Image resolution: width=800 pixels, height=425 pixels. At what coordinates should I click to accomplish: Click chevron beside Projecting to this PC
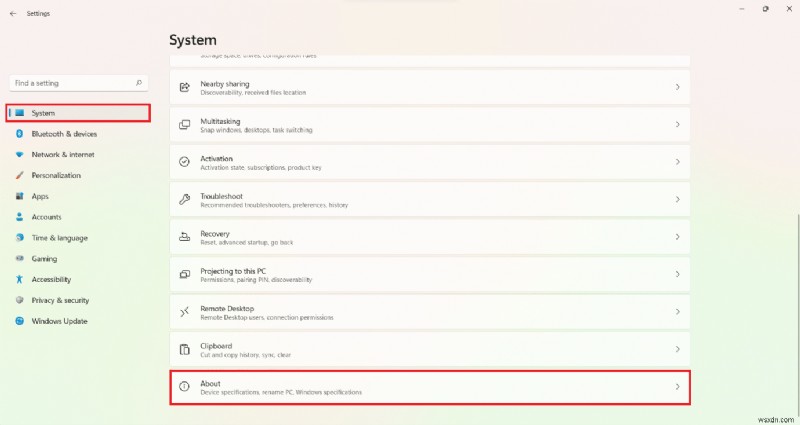pyautogui.click(x=678, y=274)
